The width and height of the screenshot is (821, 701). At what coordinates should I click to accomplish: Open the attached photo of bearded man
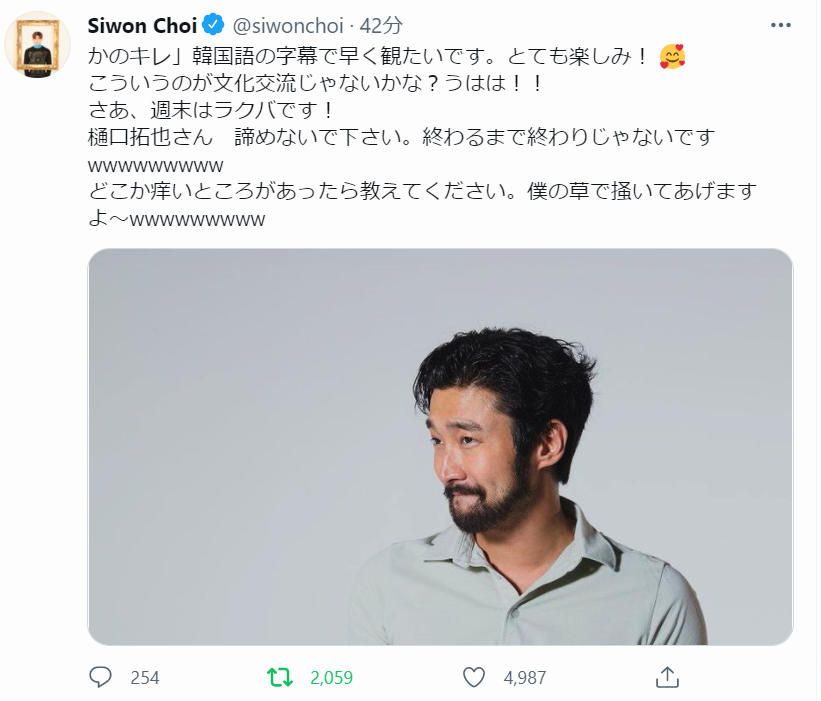point(440,447)
